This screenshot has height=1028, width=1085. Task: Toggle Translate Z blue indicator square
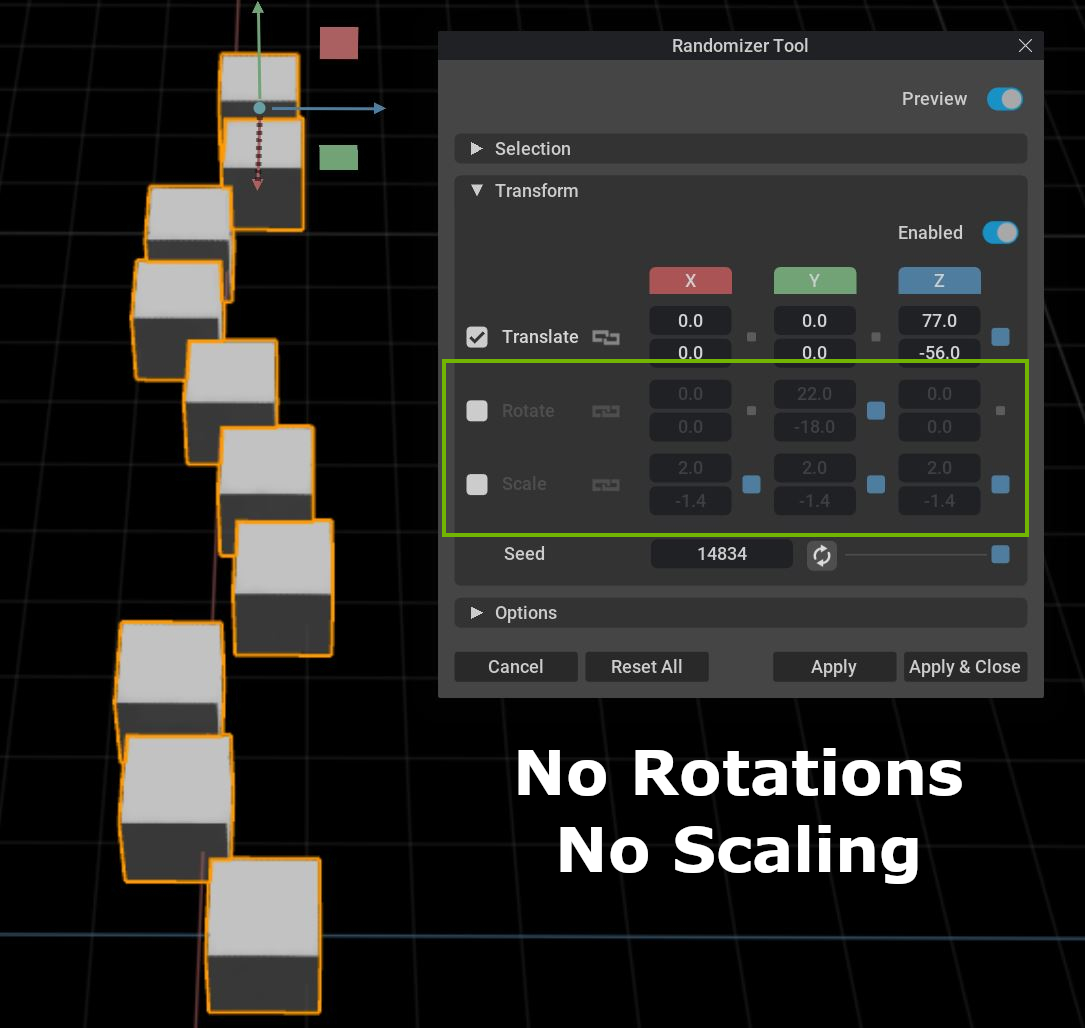pyautogui.click(x=1000, y=337)
